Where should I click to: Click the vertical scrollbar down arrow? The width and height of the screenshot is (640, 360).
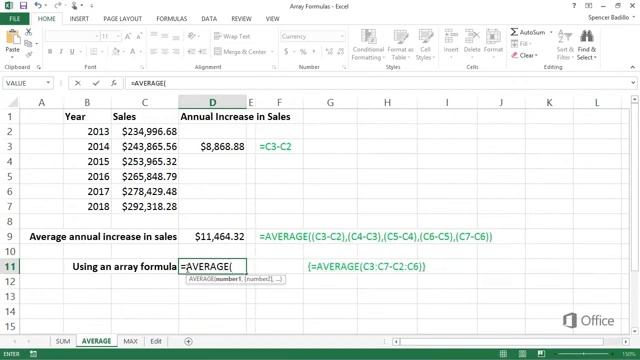(634, 331)
